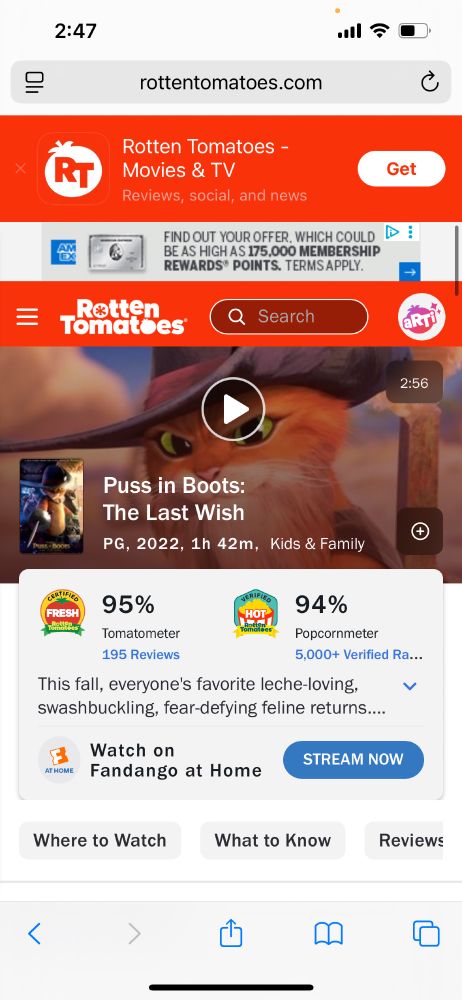The image size is (462, 1000).
Task: Tap the Verified Hot Popcornmeter badge
Action: point(256,613)
